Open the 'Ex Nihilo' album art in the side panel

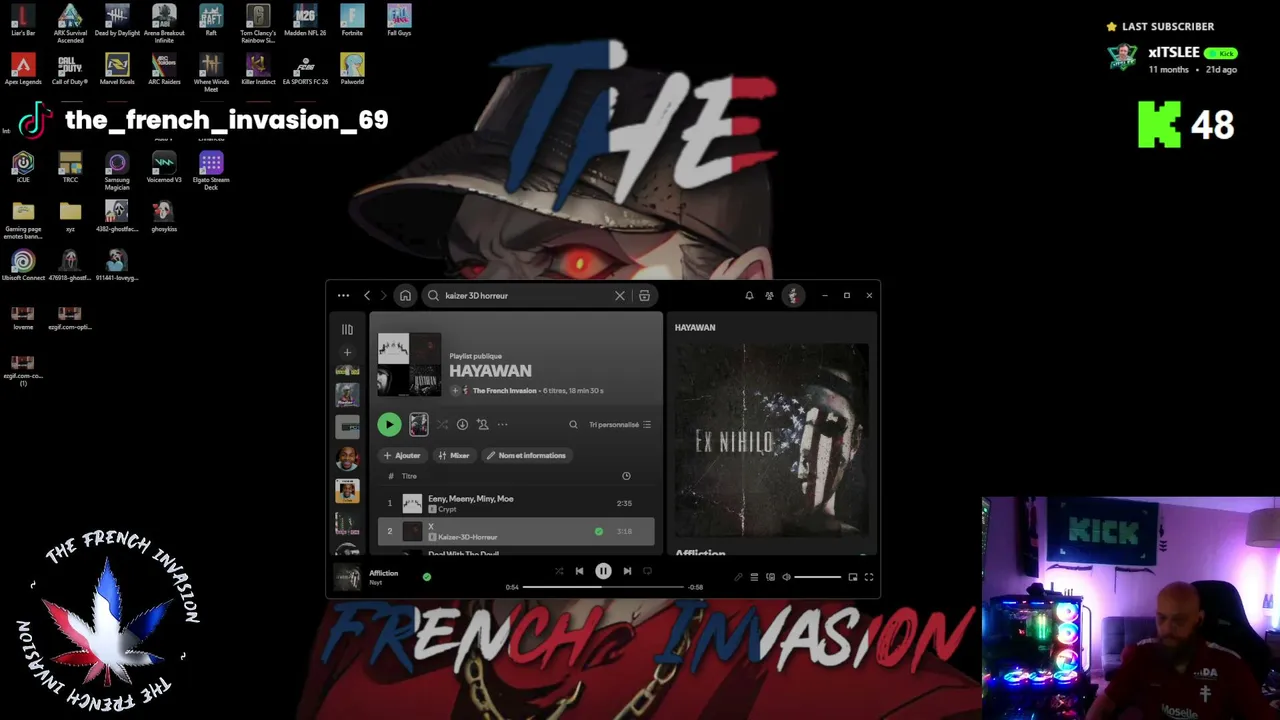pos(771,441)
